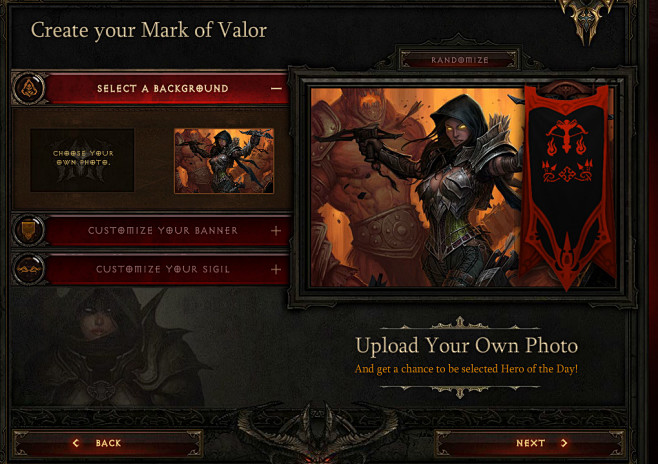Click the Upload Your Own Photo heading
Screen dimensions: 658x464
467,346
